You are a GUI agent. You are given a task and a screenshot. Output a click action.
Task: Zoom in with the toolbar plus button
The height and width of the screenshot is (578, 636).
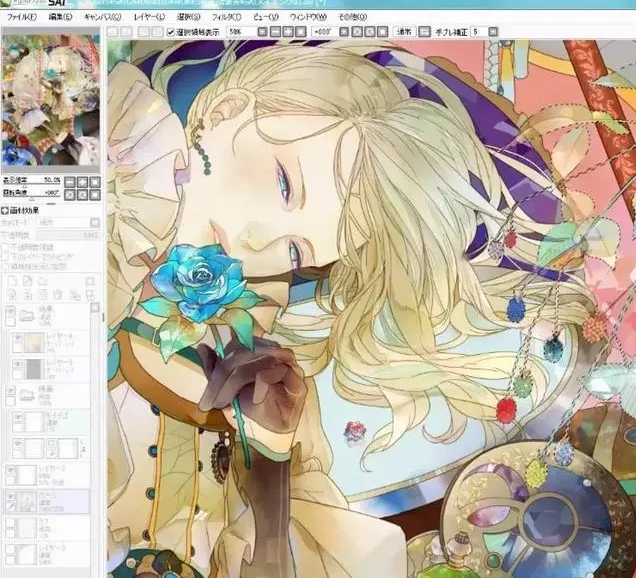click(x=288, y=32)
